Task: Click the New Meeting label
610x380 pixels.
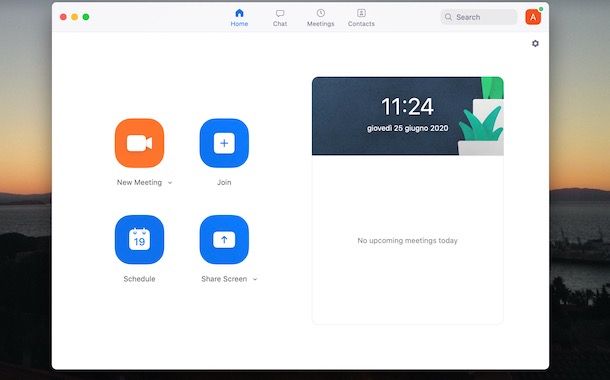Action: (x=139, y=182)
